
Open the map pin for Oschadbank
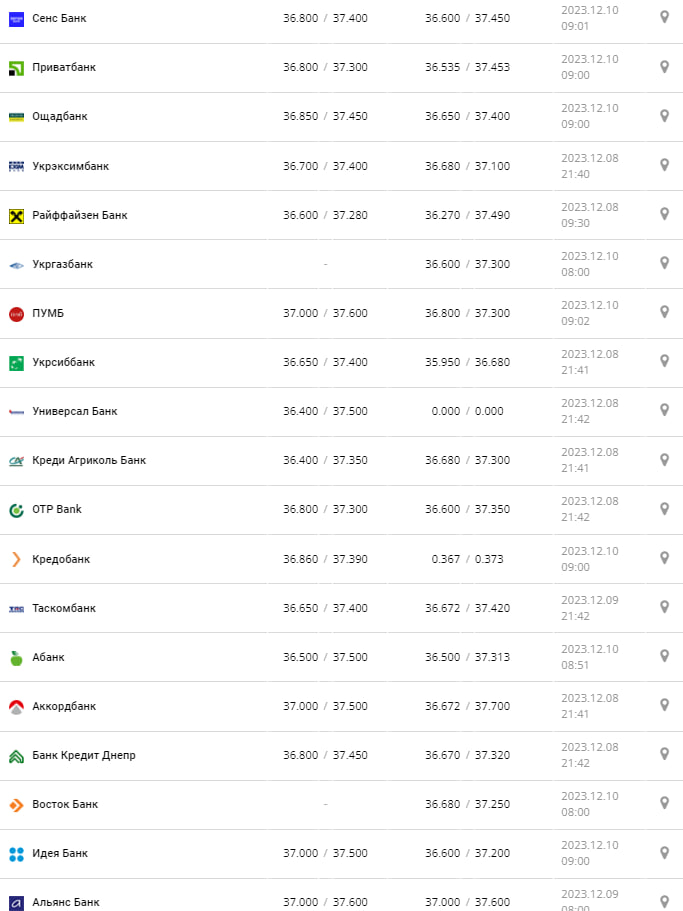click(664, 116)
